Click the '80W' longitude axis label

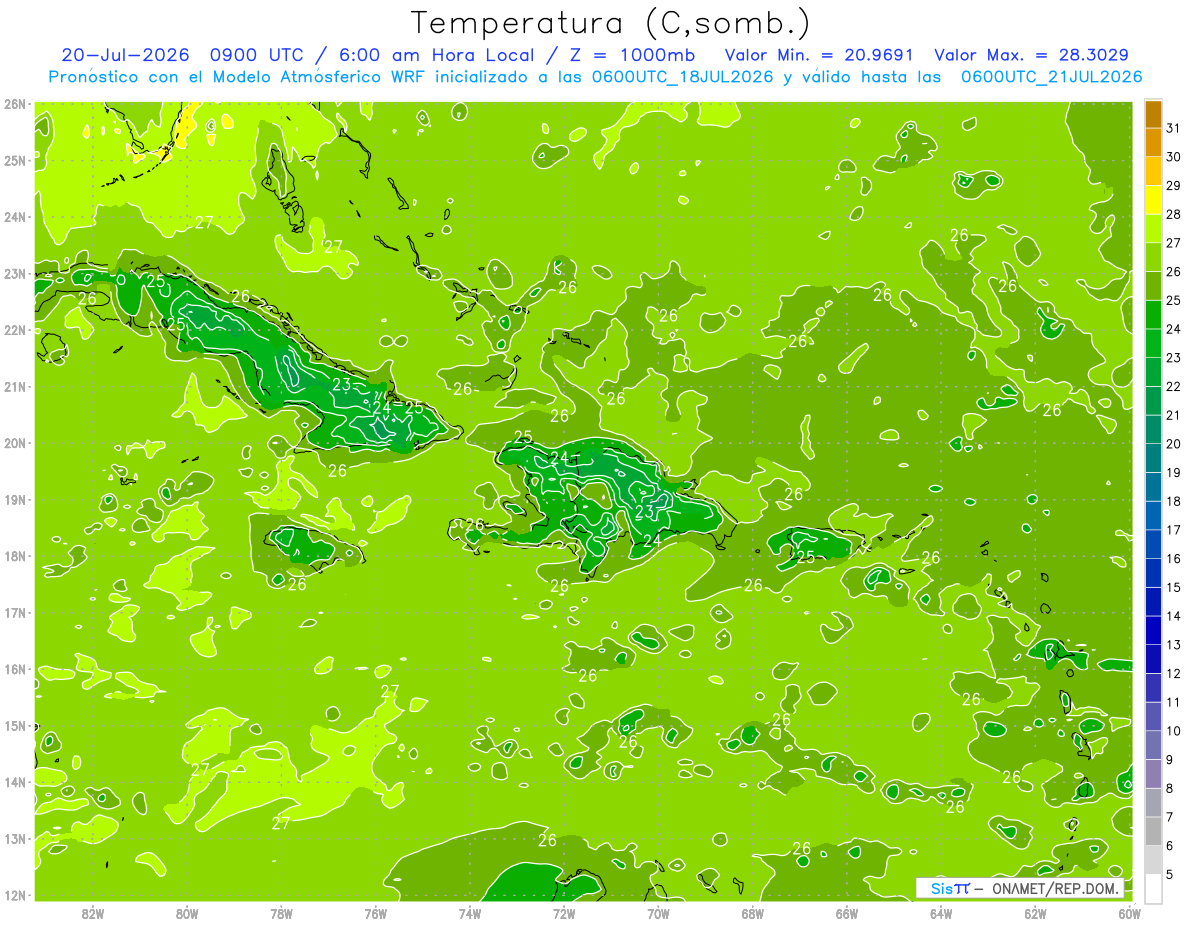point(187,913)
